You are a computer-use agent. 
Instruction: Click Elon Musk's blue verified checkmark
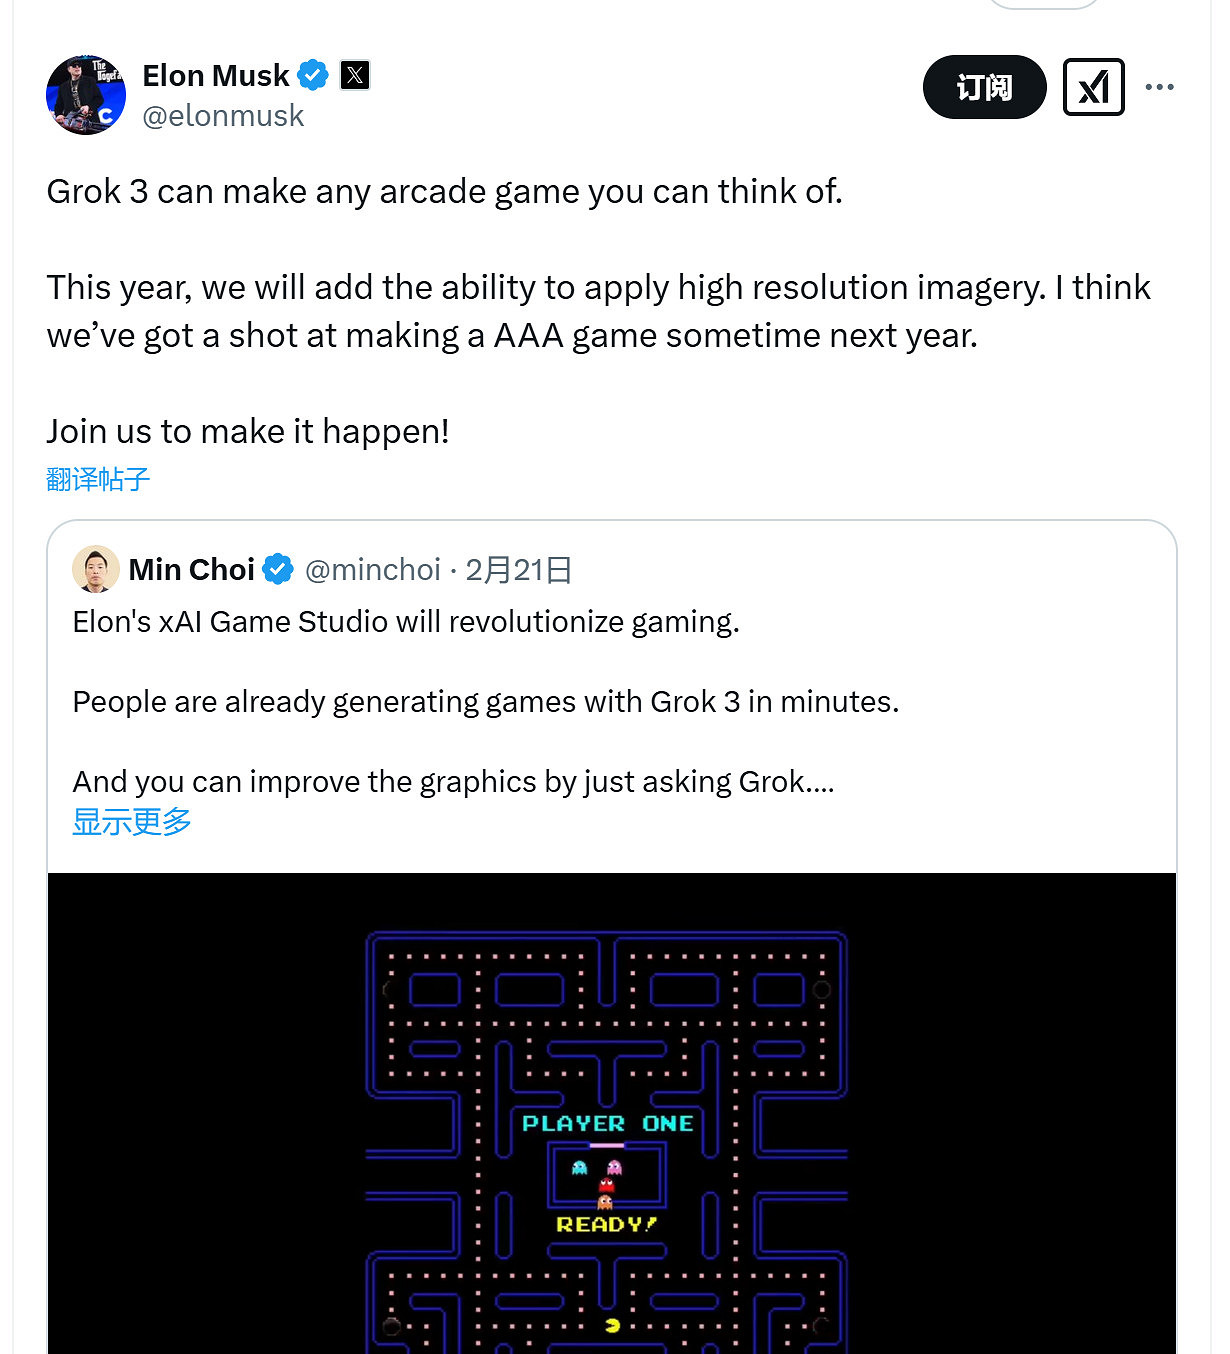click(313, 75)
